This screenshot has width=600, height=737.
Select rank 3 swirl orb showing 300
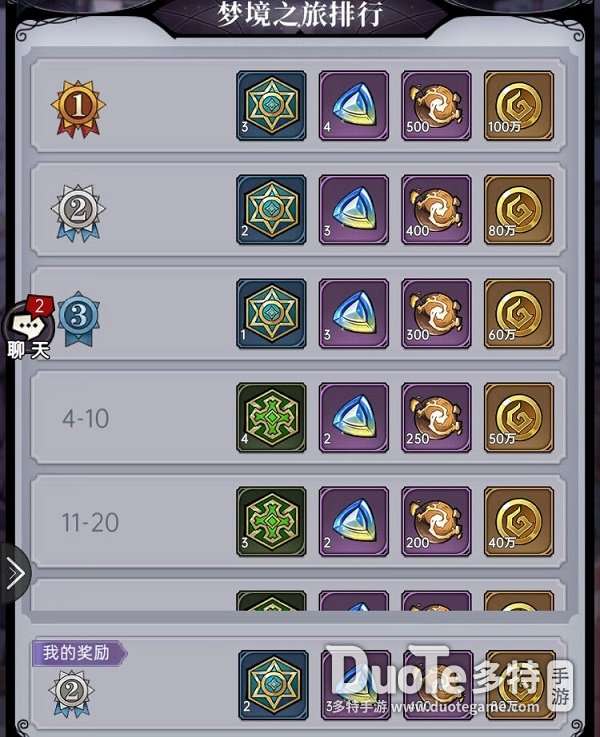pyautogui.click(x=436, y=314)
